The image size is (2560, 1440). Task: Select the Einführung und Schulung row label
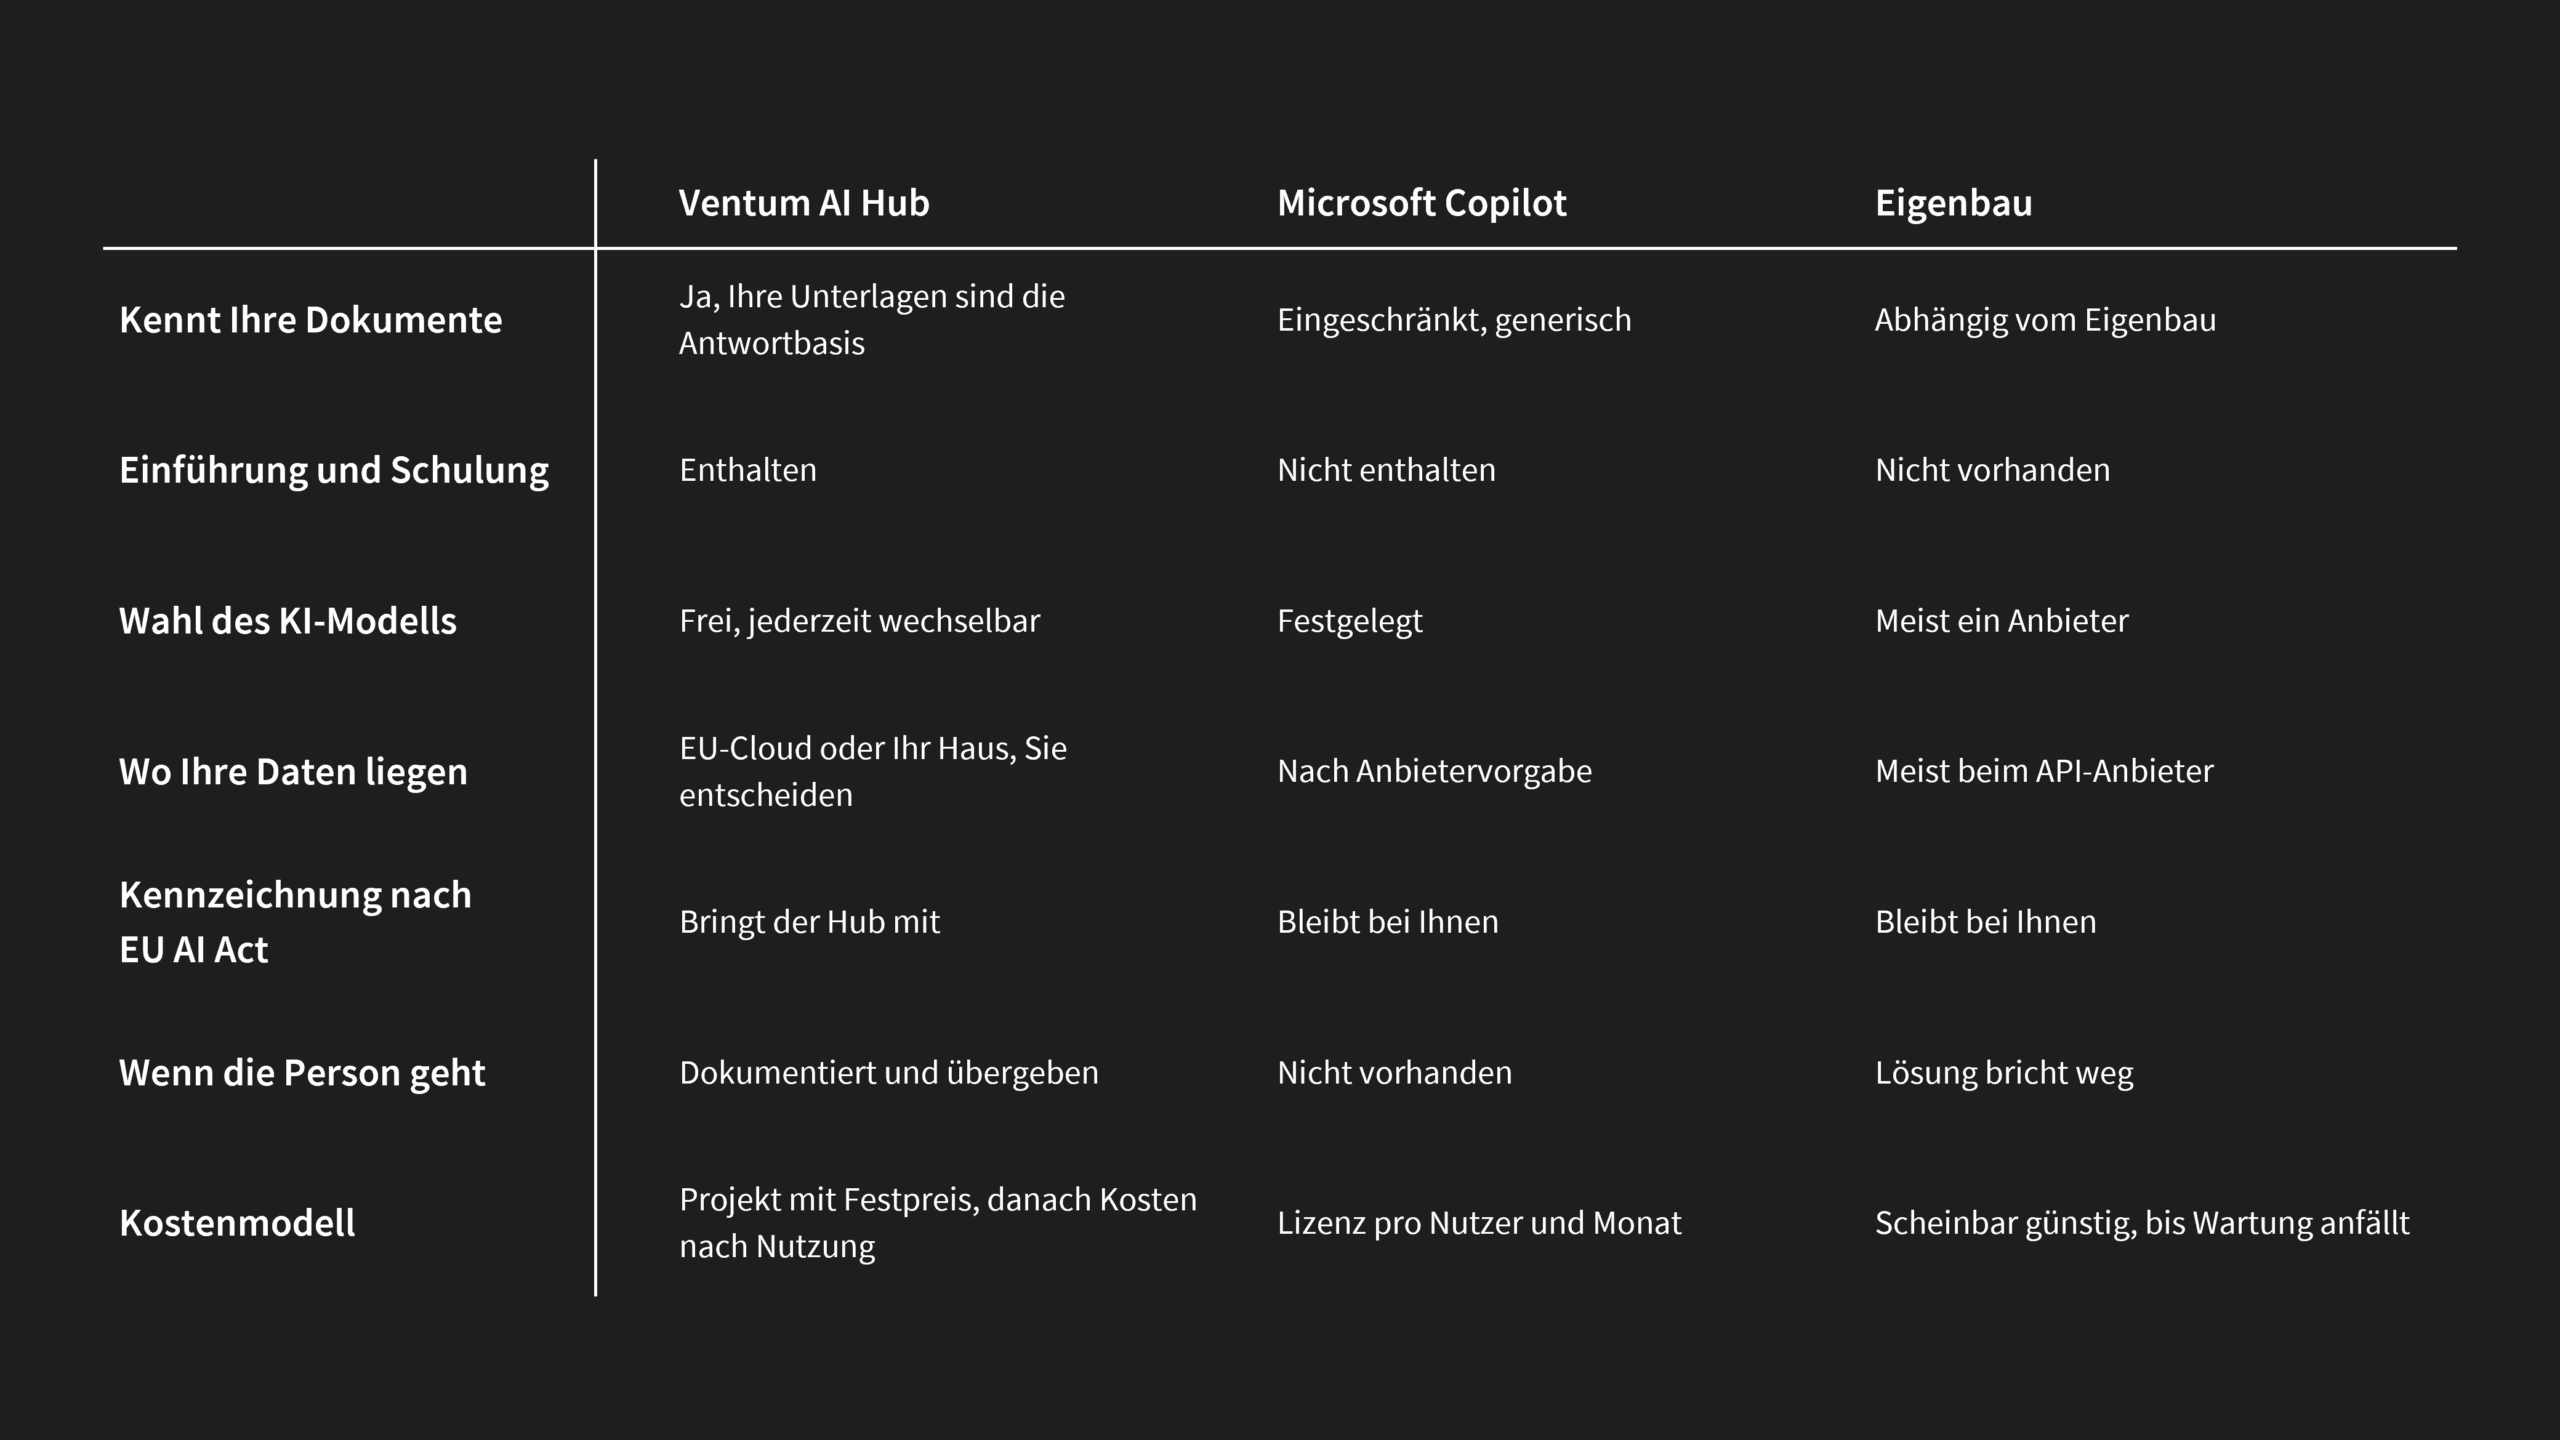[x=334, y=471]
